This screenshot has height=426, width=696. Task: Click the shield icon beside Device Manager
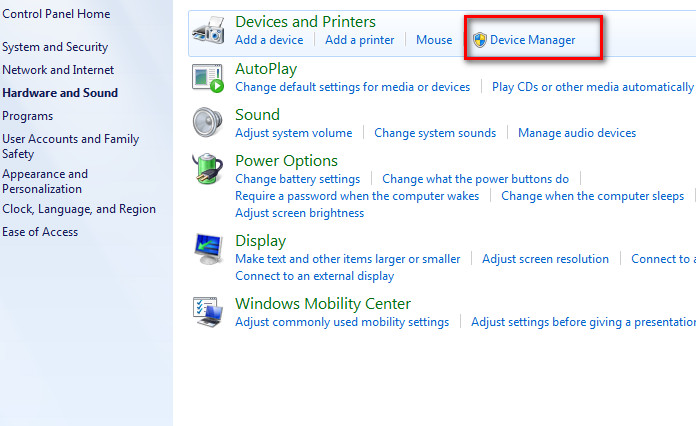[x=480, y=40]
